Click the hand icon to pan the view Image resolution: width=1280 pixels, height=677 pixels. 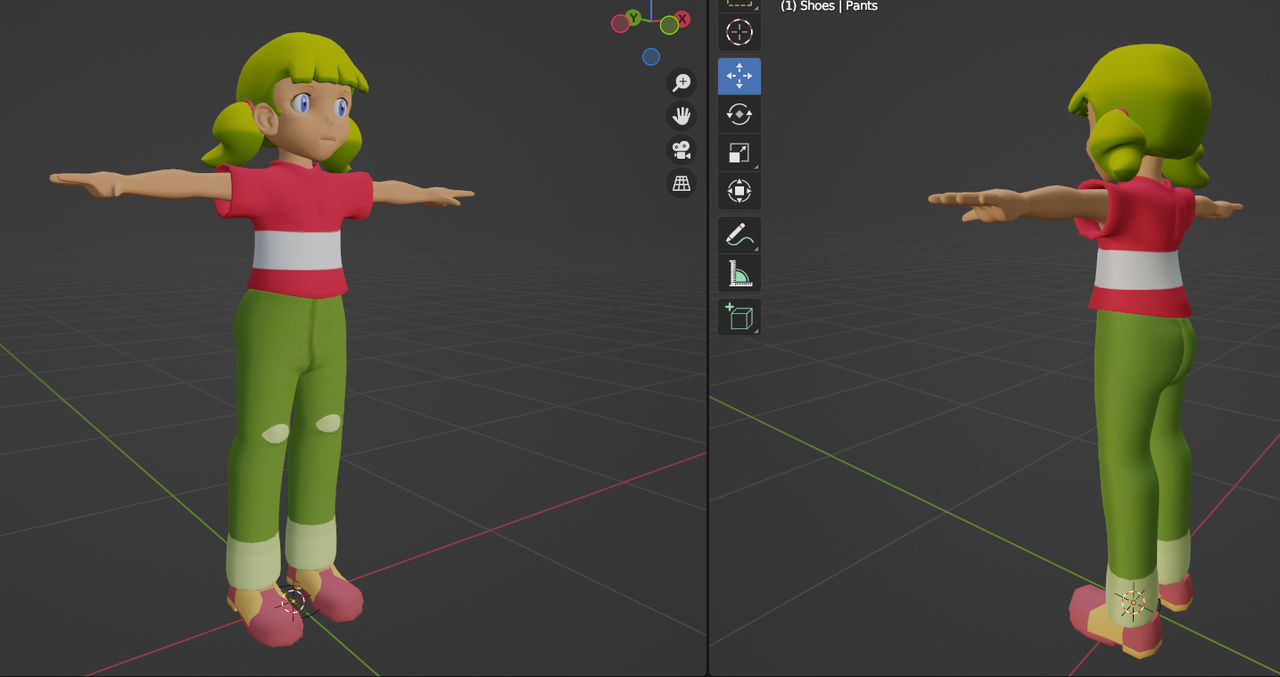point(681,115)
